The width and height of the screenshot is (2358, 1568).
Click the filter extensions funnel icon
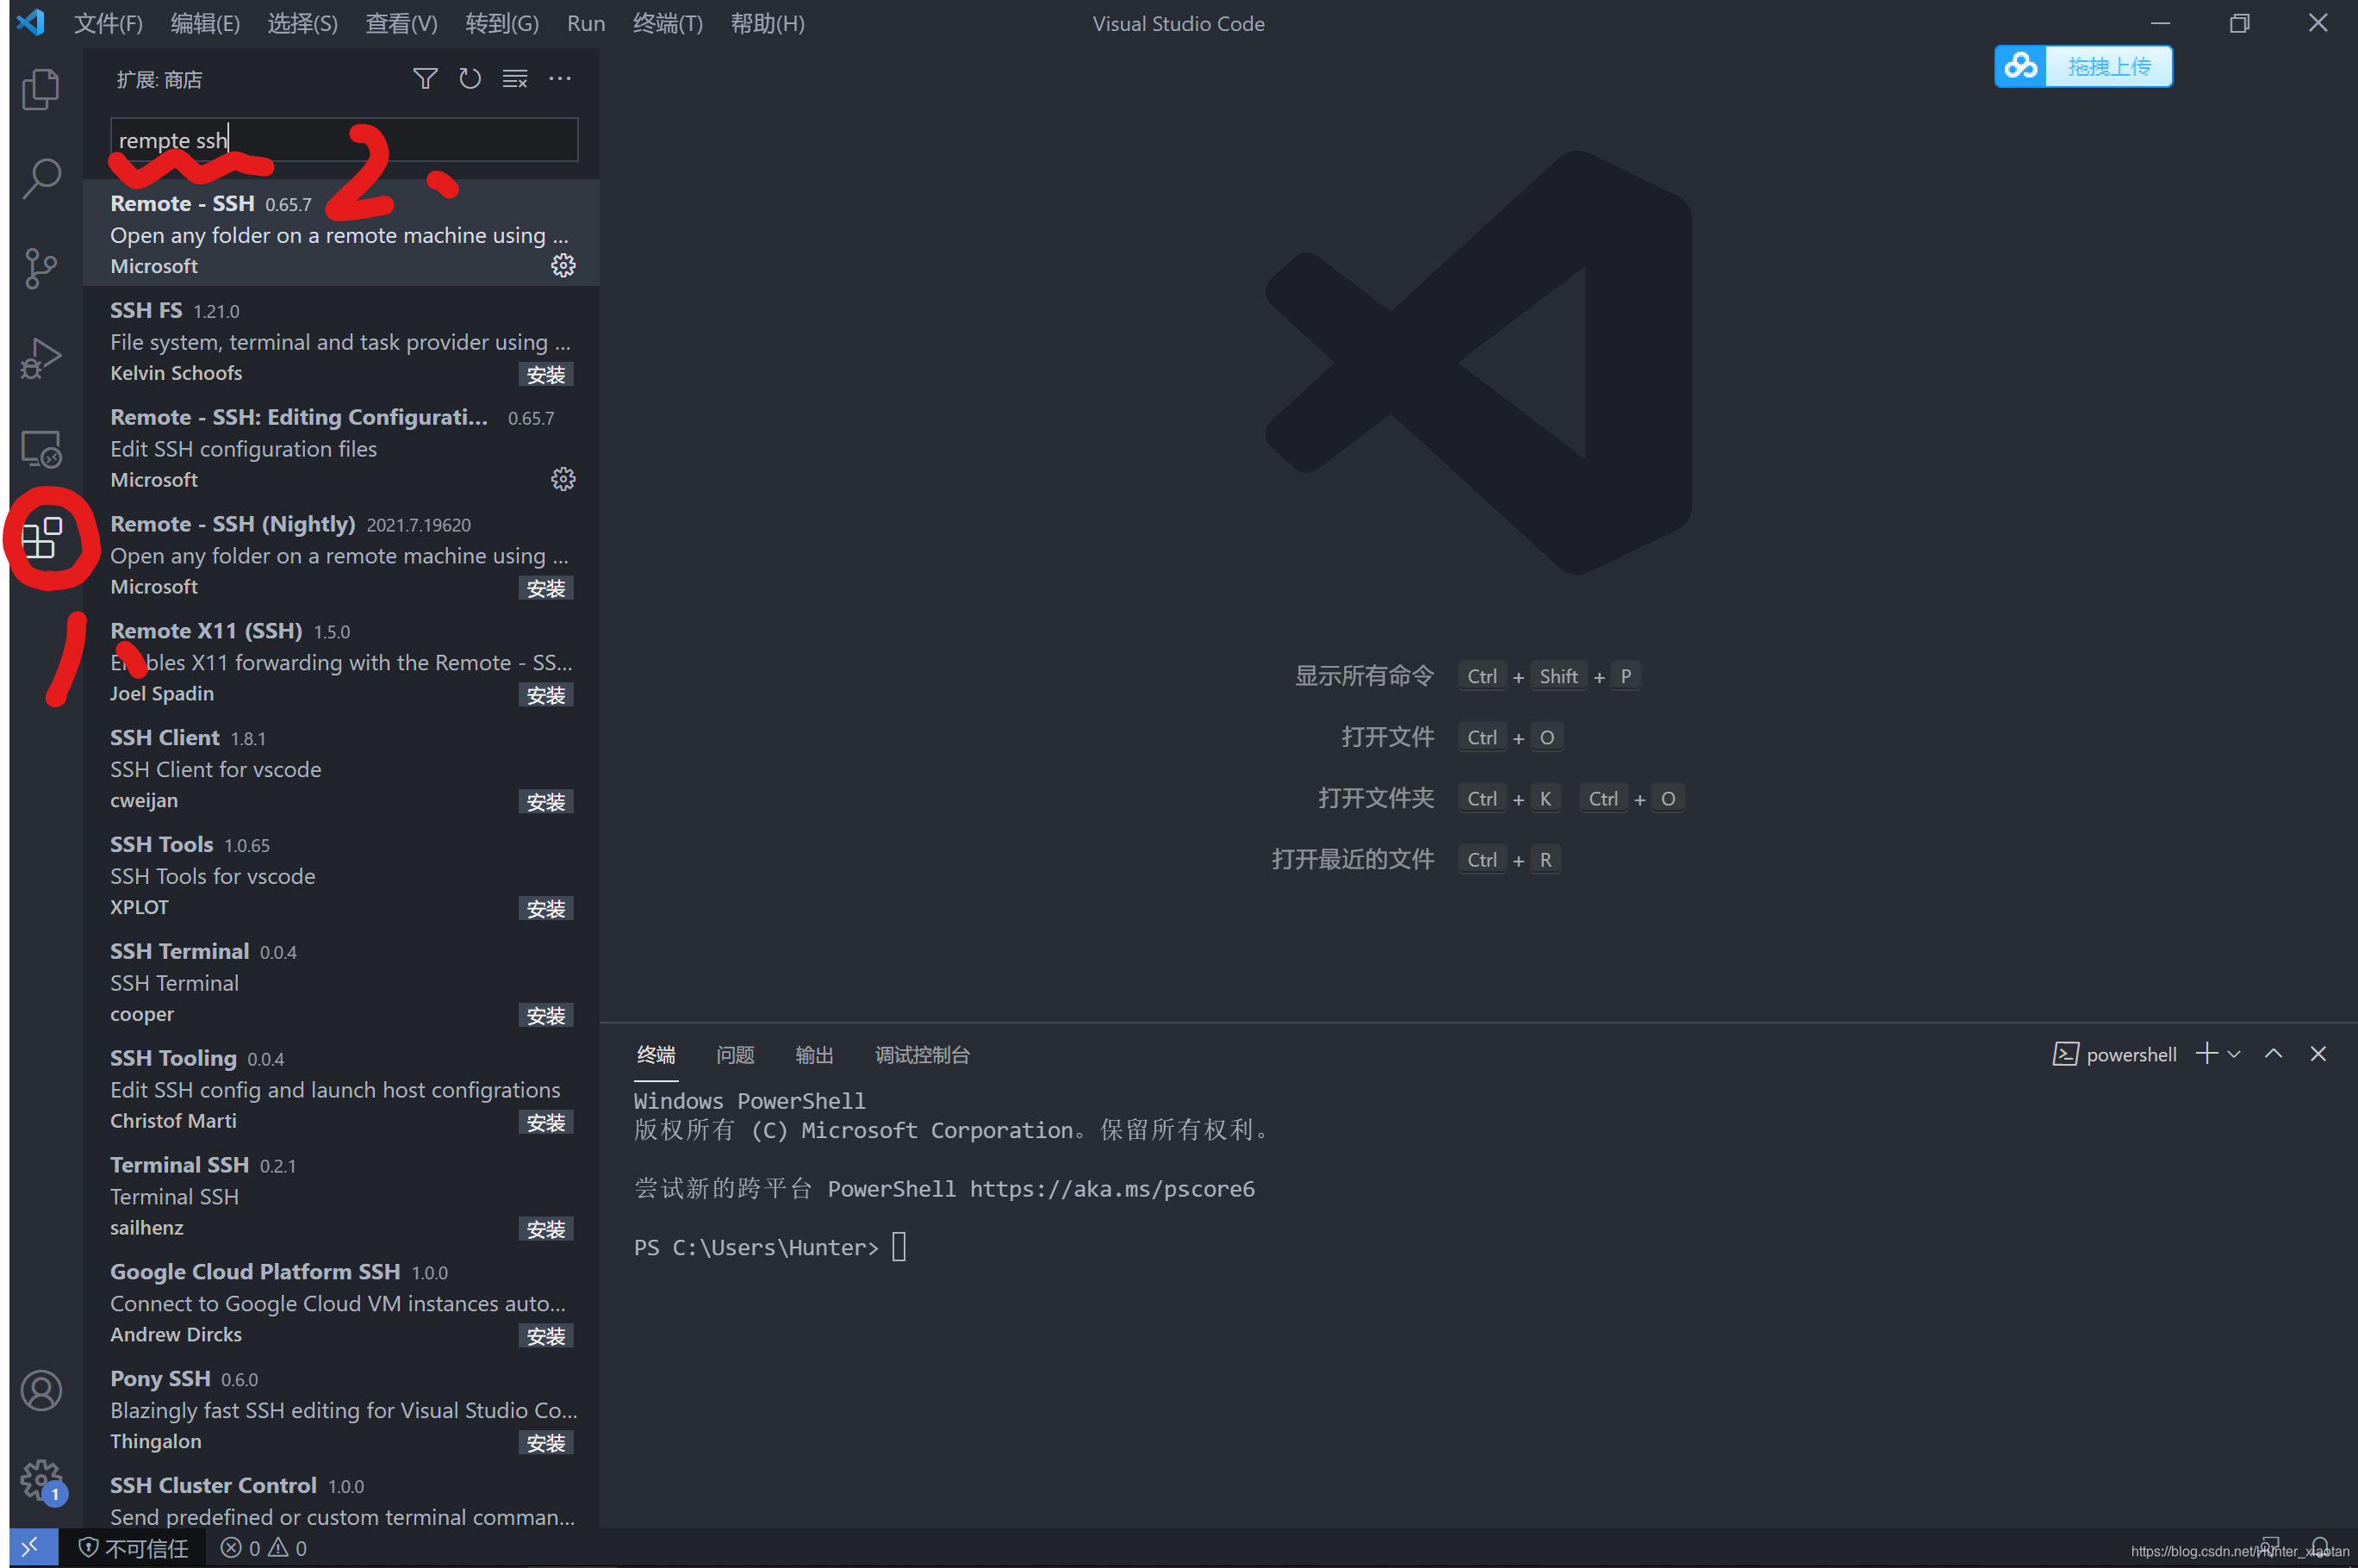tap(425, 78)
